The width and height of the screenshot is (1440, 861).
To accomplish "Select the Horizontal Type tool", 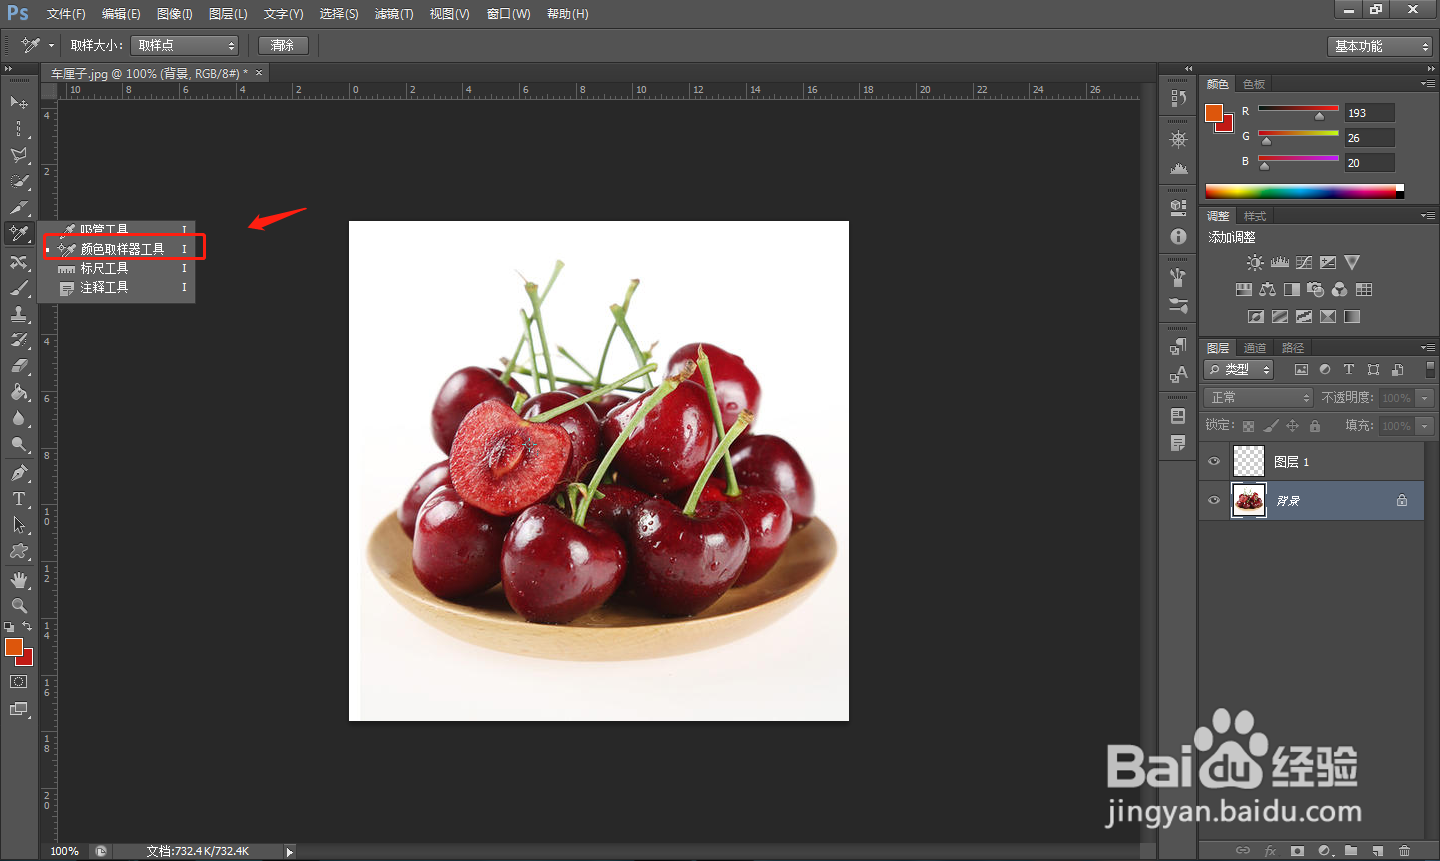I will [19, 499].
